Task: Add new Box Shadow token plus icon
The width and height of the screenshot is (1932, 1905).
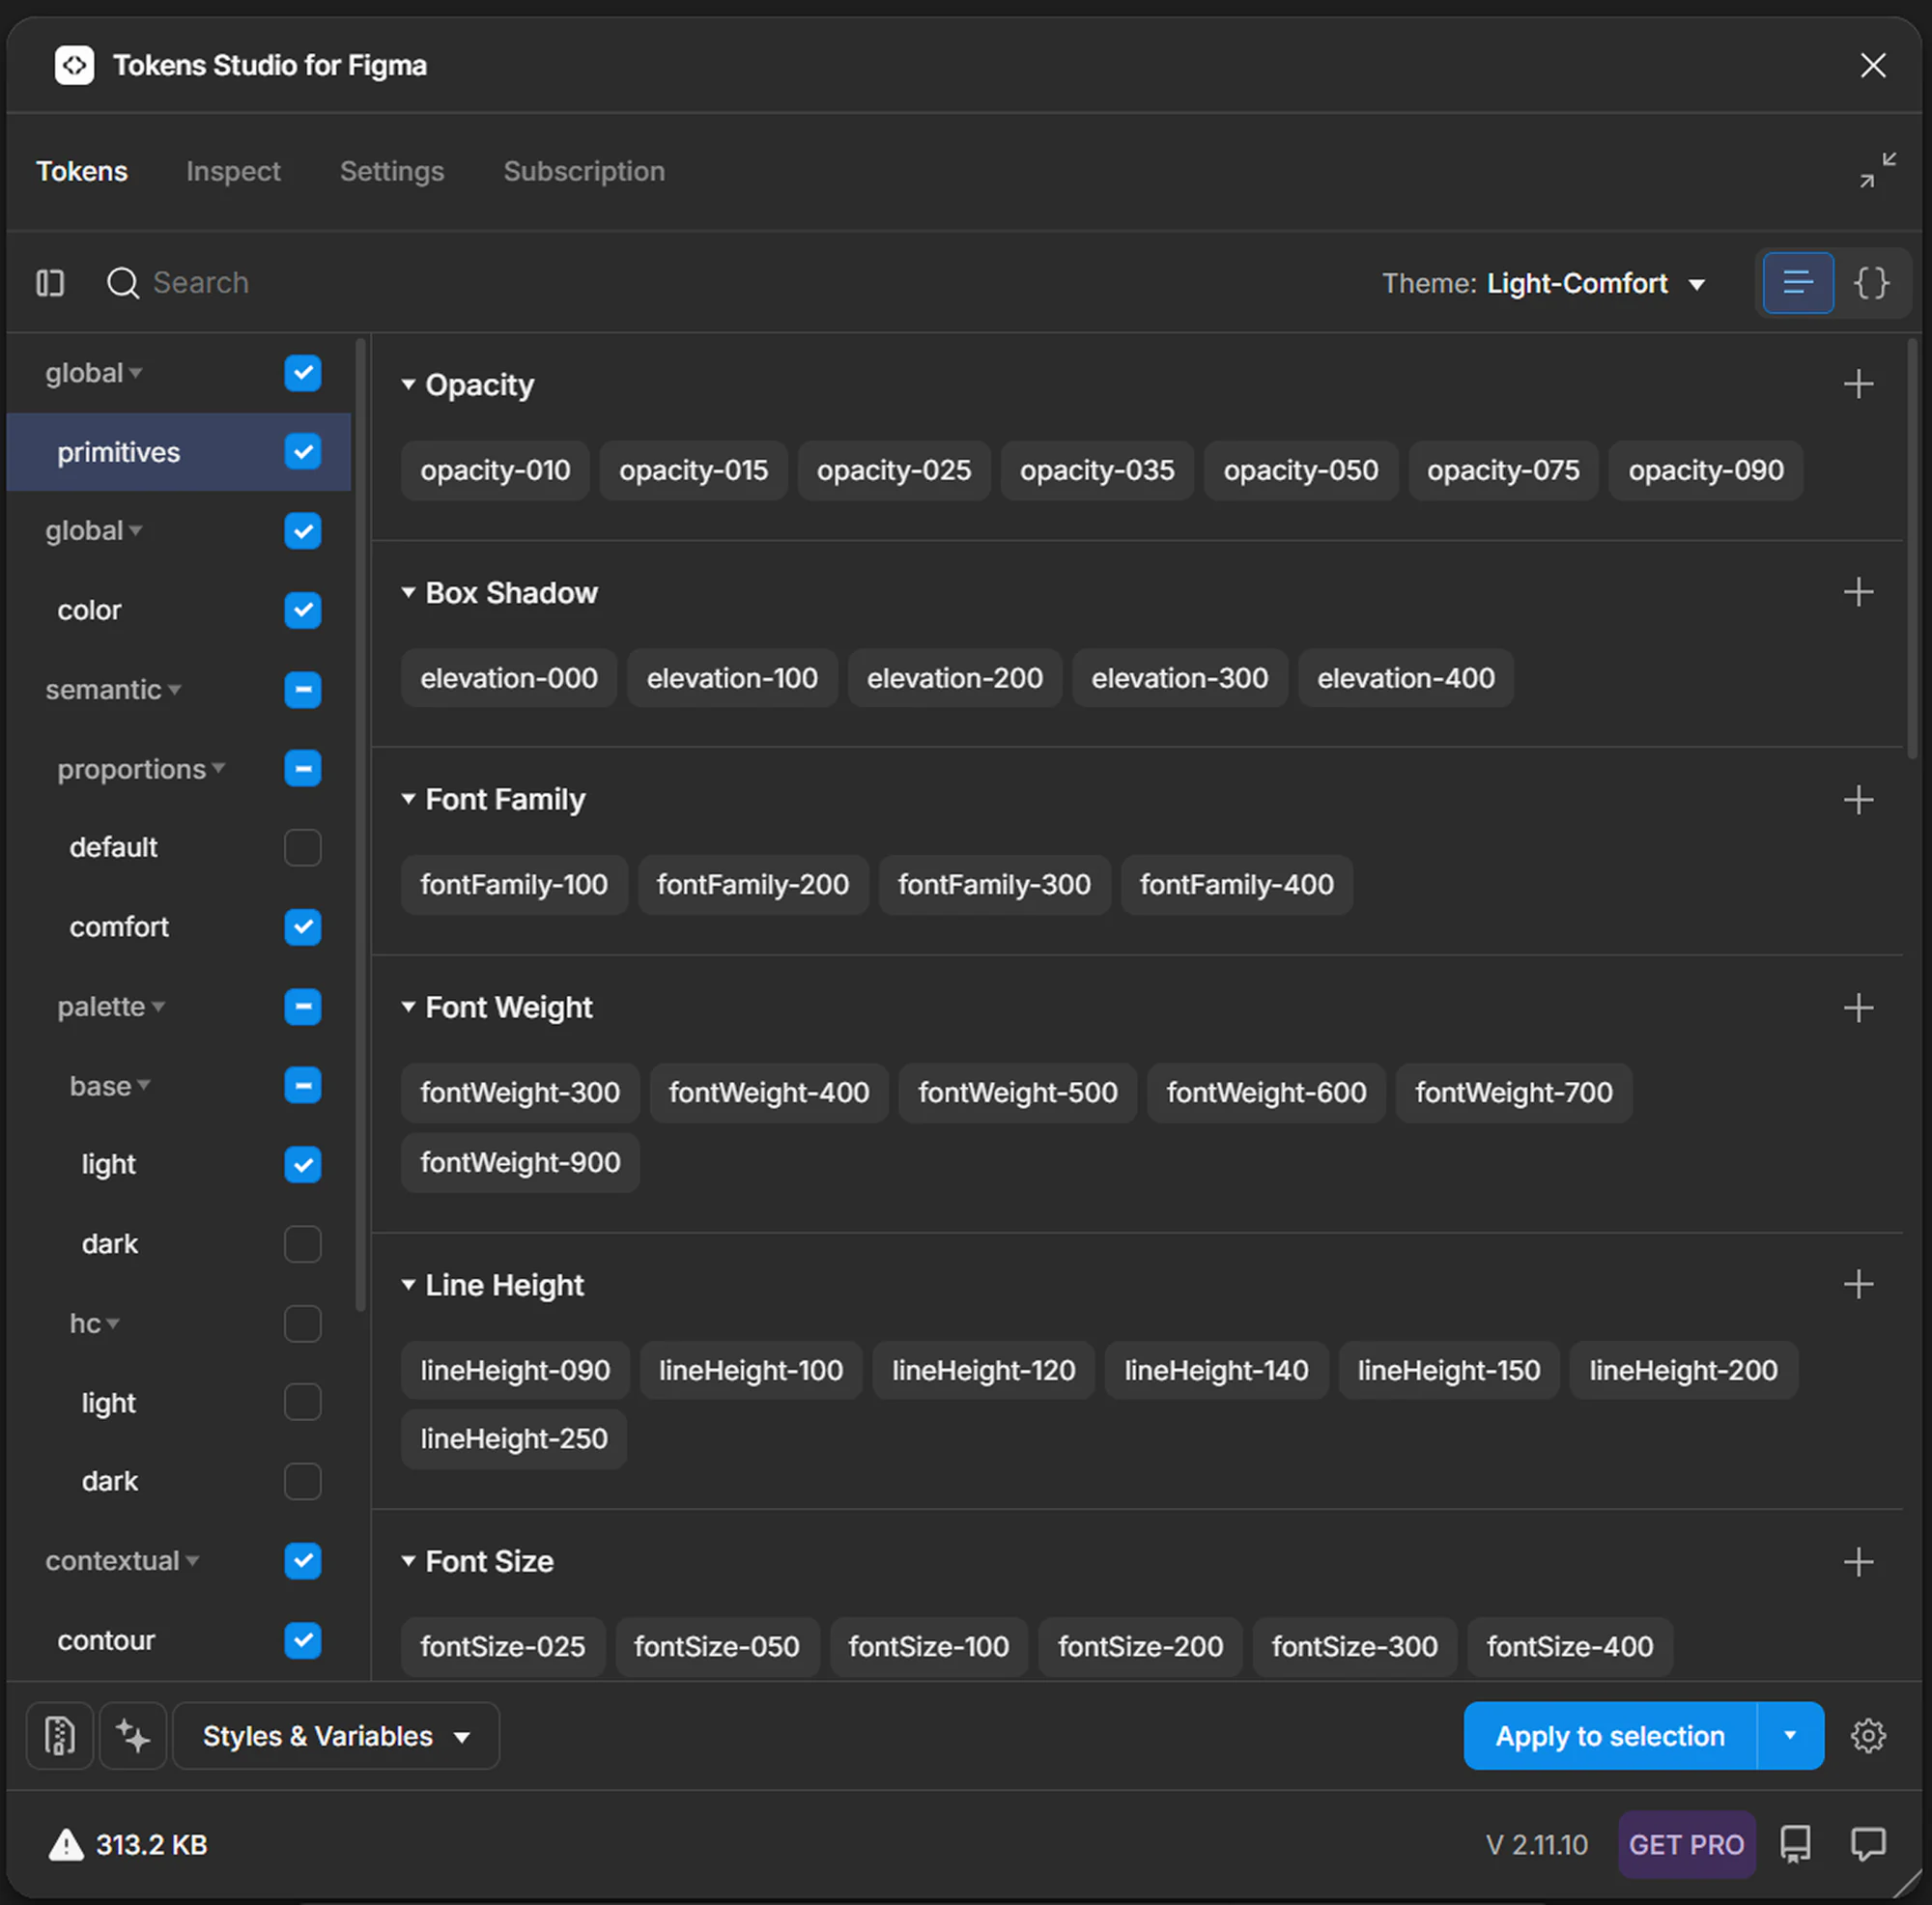Action: coord(1857,592)
